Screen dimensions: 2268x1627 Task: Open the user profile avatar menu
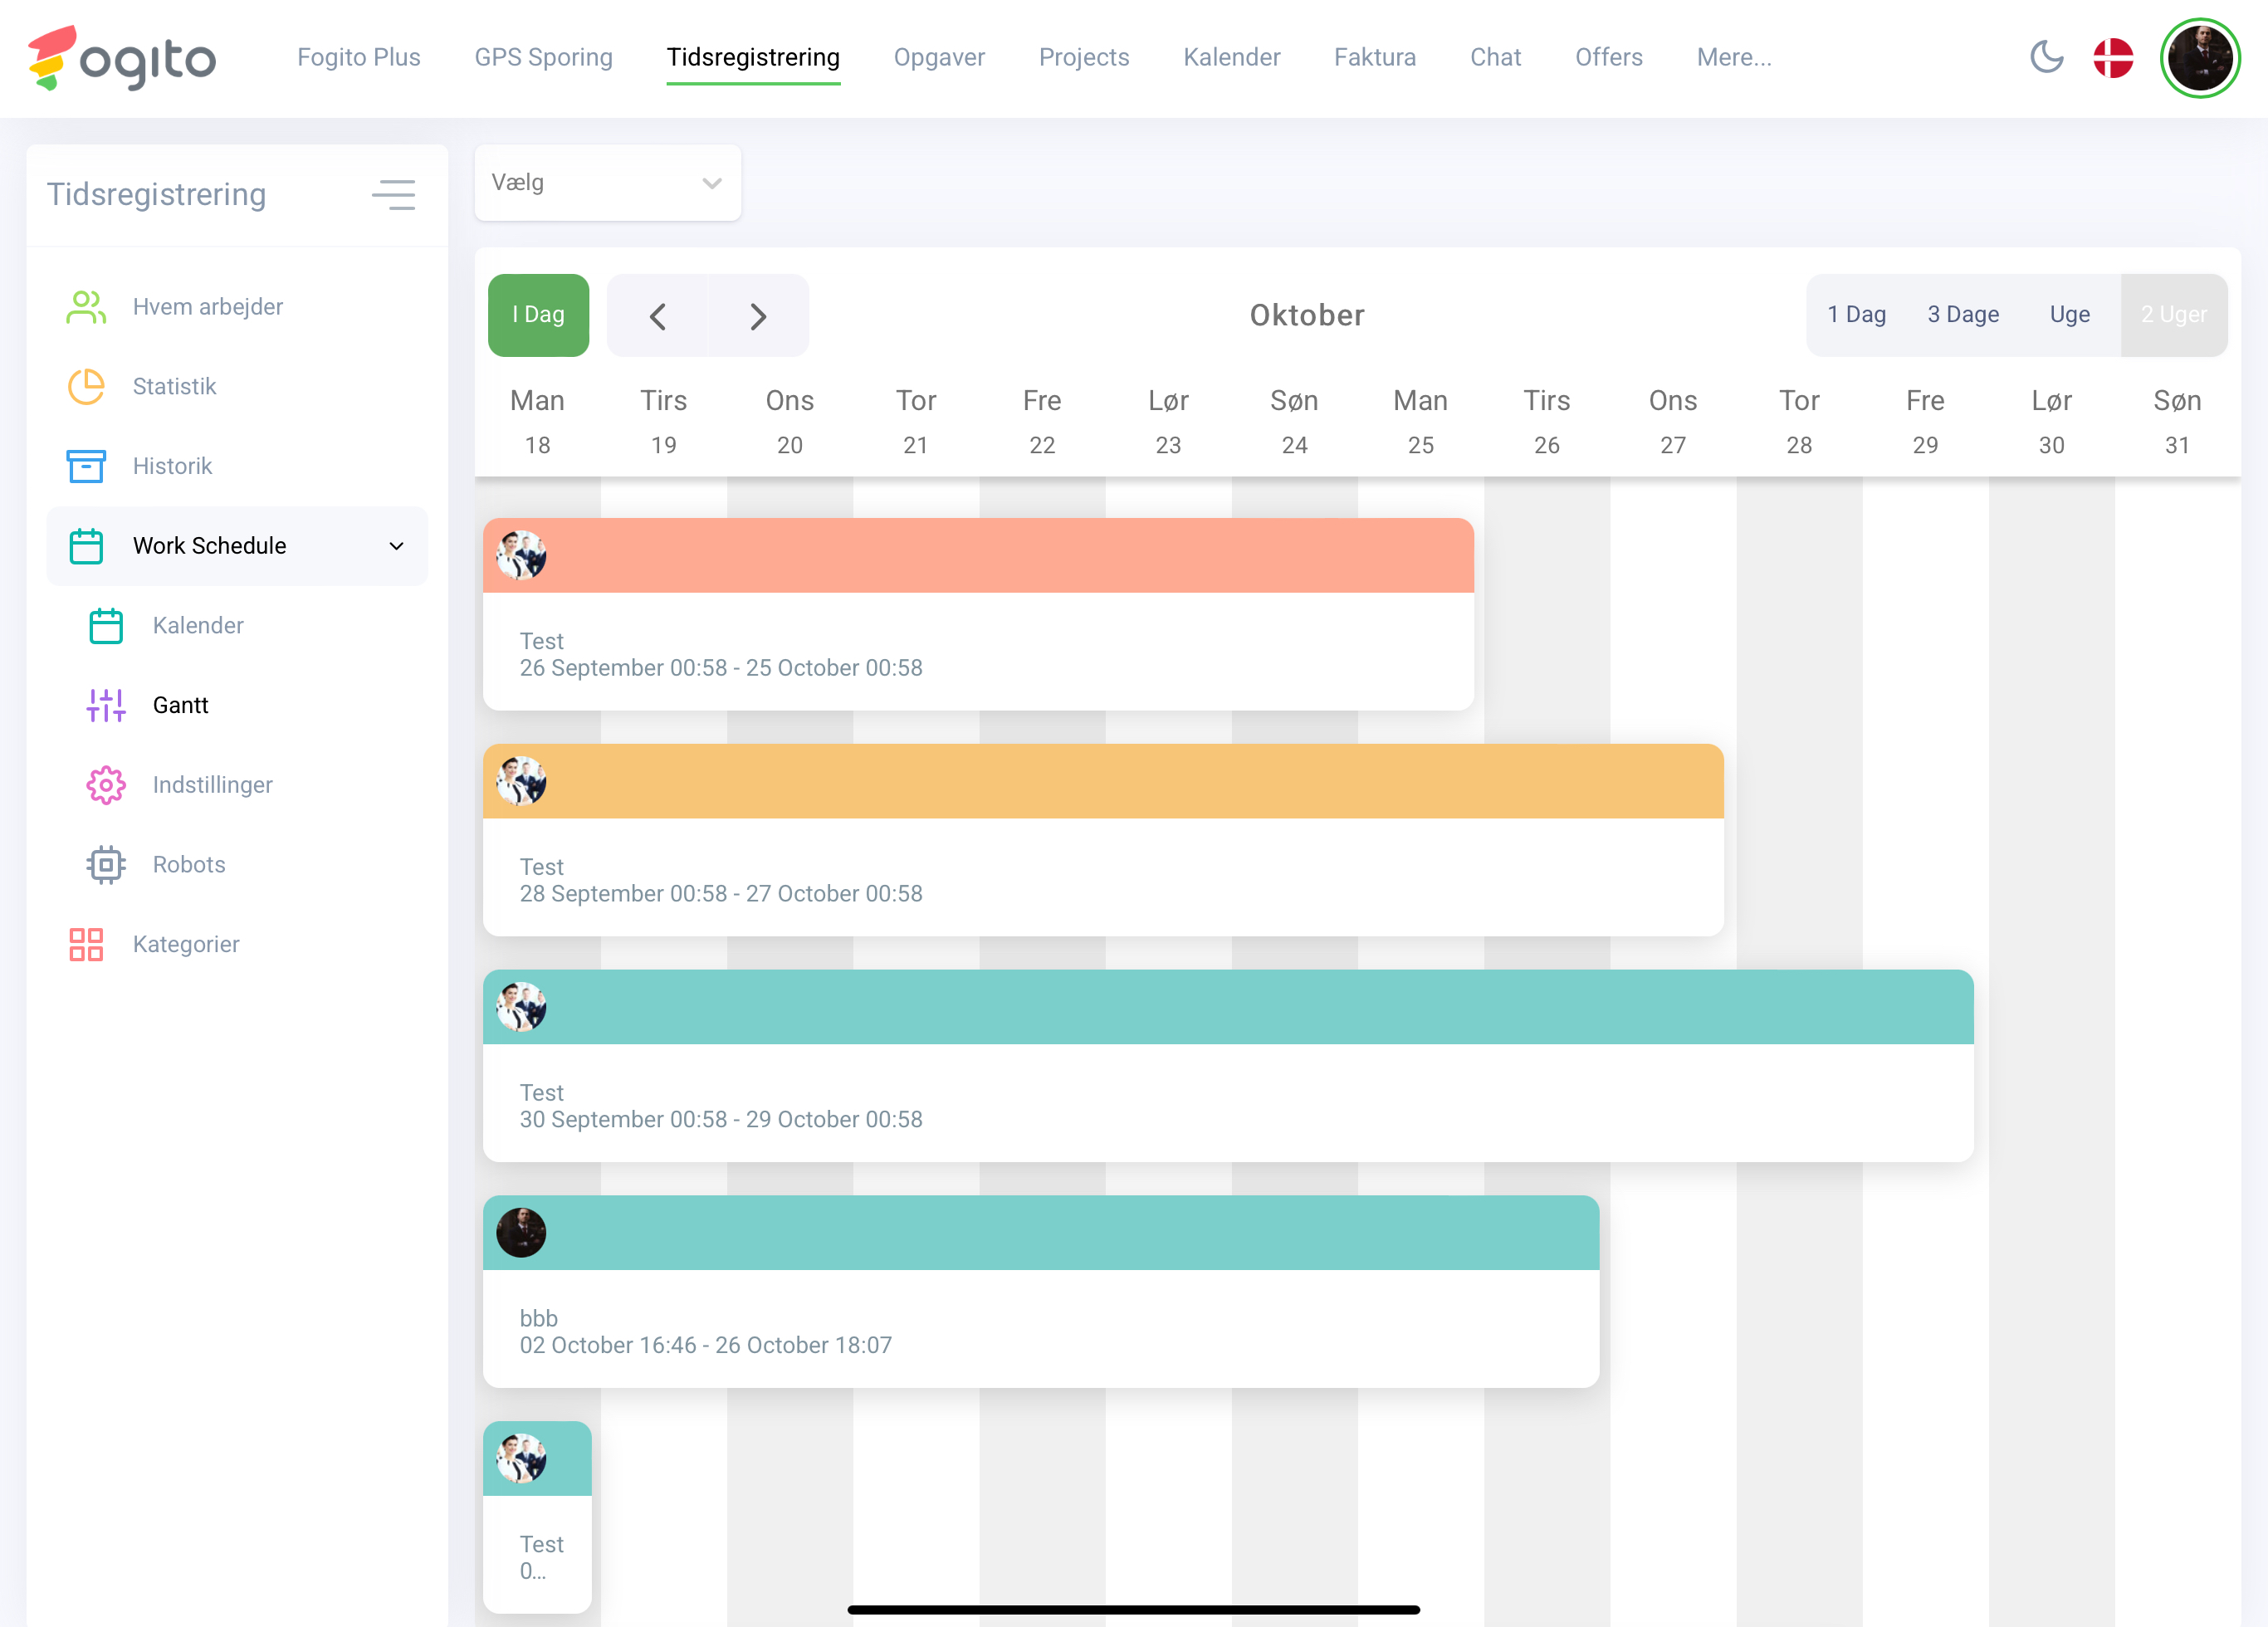coord(2199,57)
